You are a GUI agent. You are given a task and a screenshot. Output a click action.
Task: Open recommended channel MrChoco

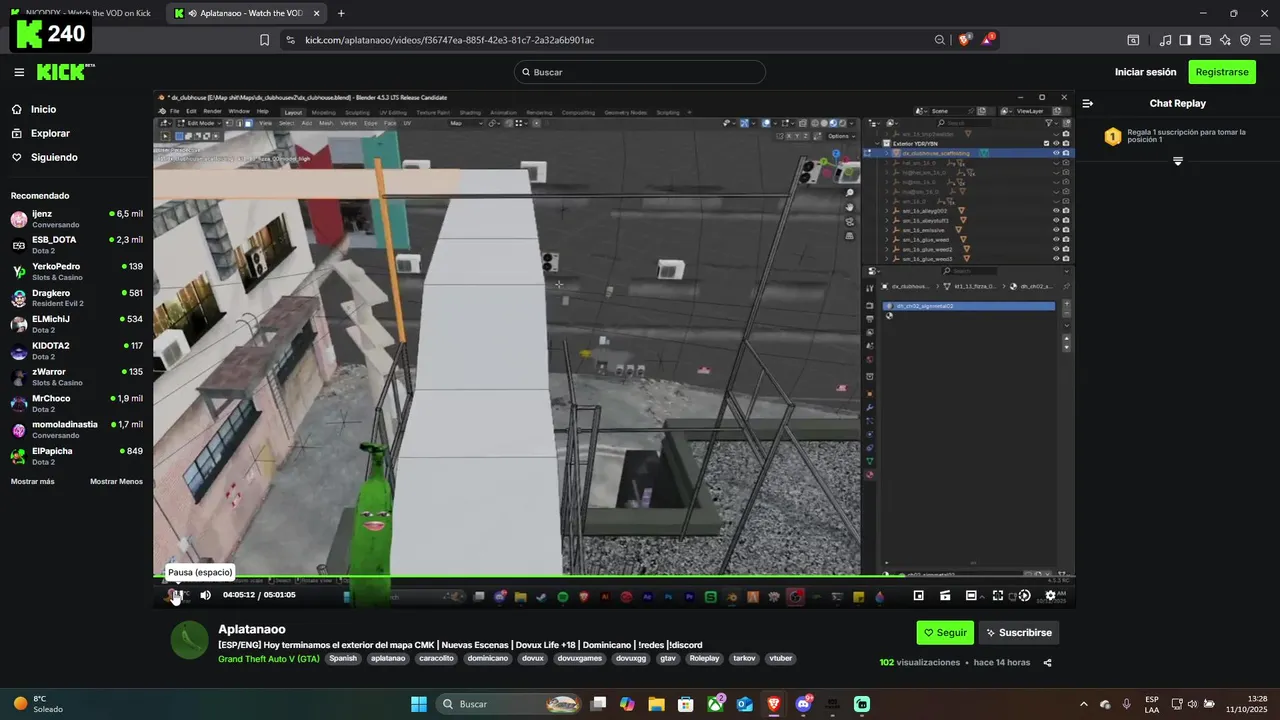[76, 403]
